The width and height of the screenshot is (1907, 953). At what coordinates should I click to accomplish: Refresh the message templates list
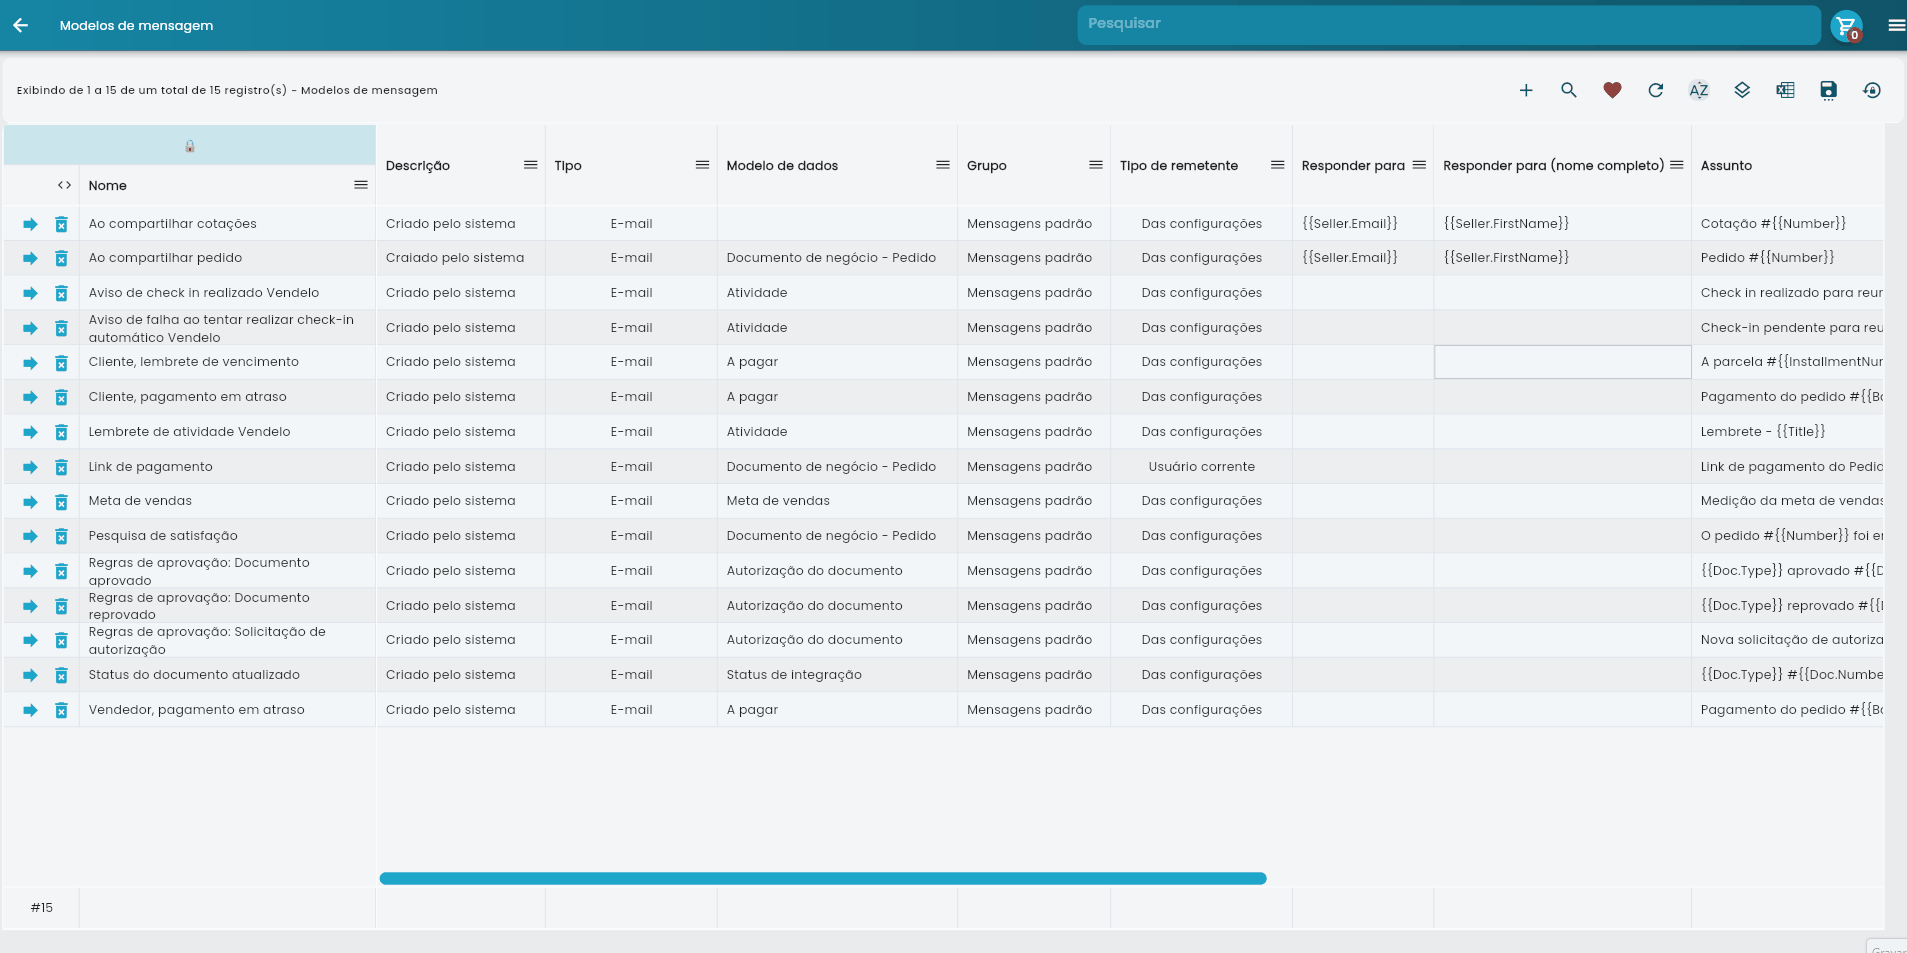1656,90
